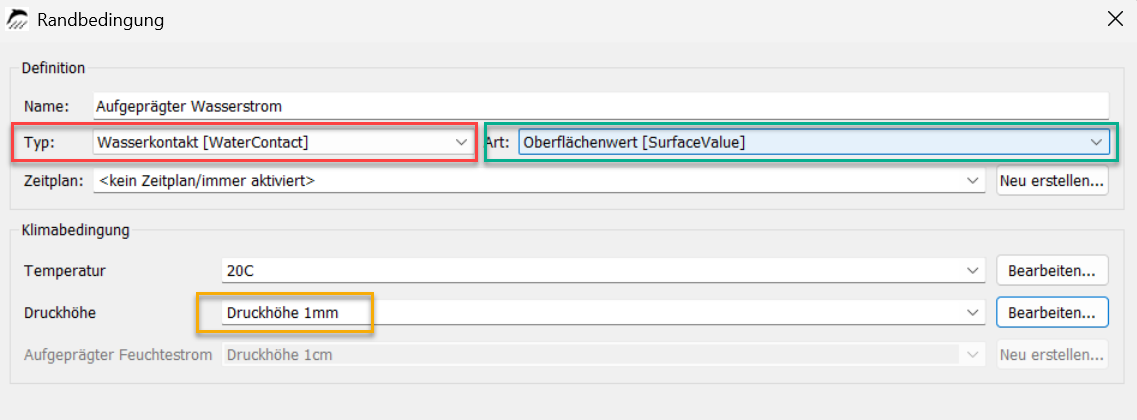1137x420 pixels.
Task: Open the Druckhöhe dropdown showing Druckhöhe 1mm
Action: [x=603, y=313]
